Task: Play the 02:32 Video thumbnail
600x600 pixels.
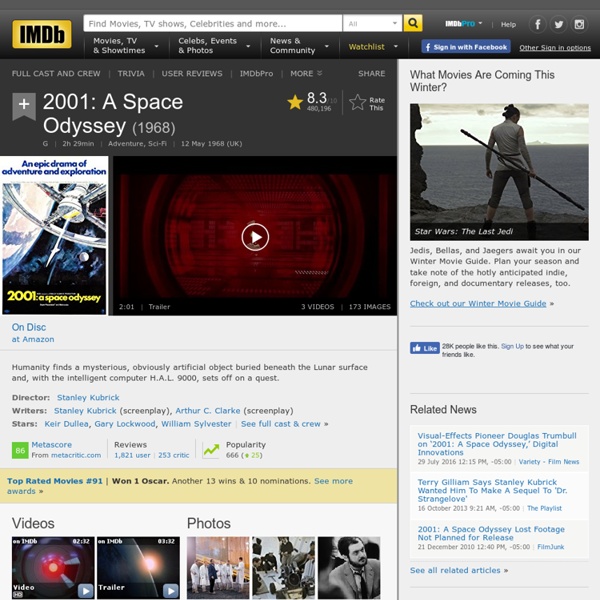Action: point(53,567)
